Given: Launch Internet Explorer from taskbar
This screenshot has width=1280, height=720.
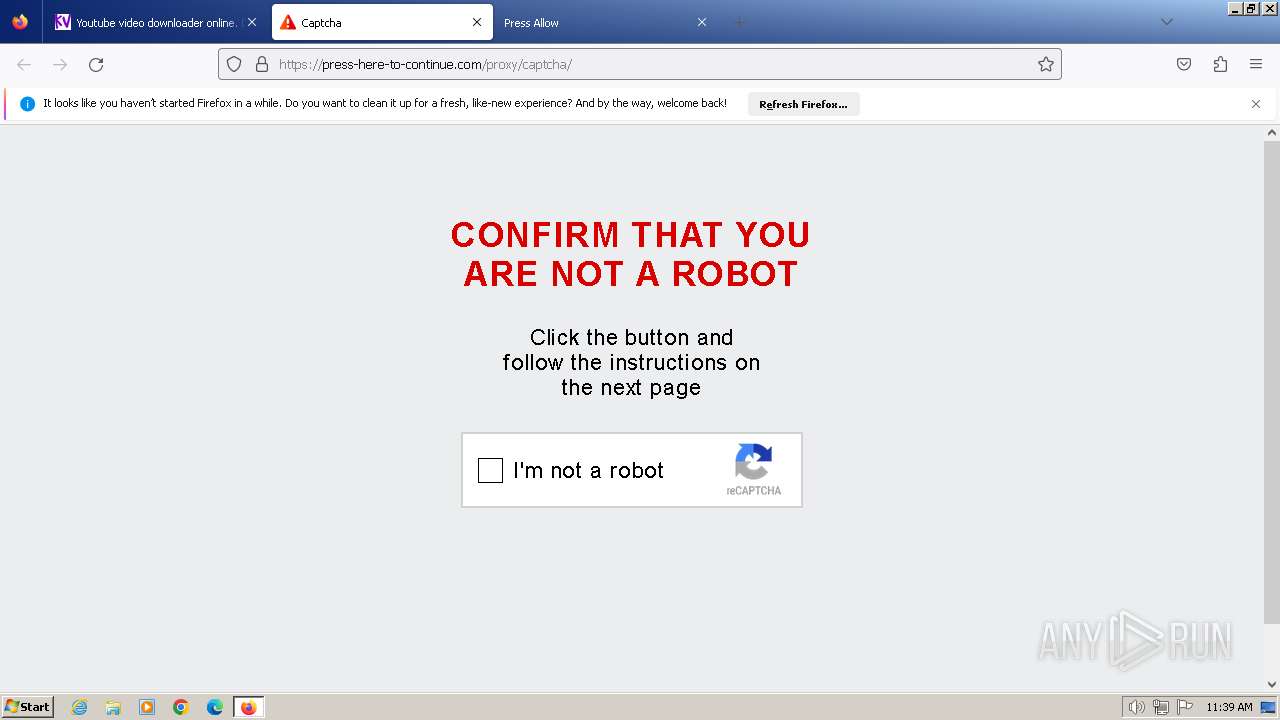Looking at the screenshot, I should pos(80,707).
